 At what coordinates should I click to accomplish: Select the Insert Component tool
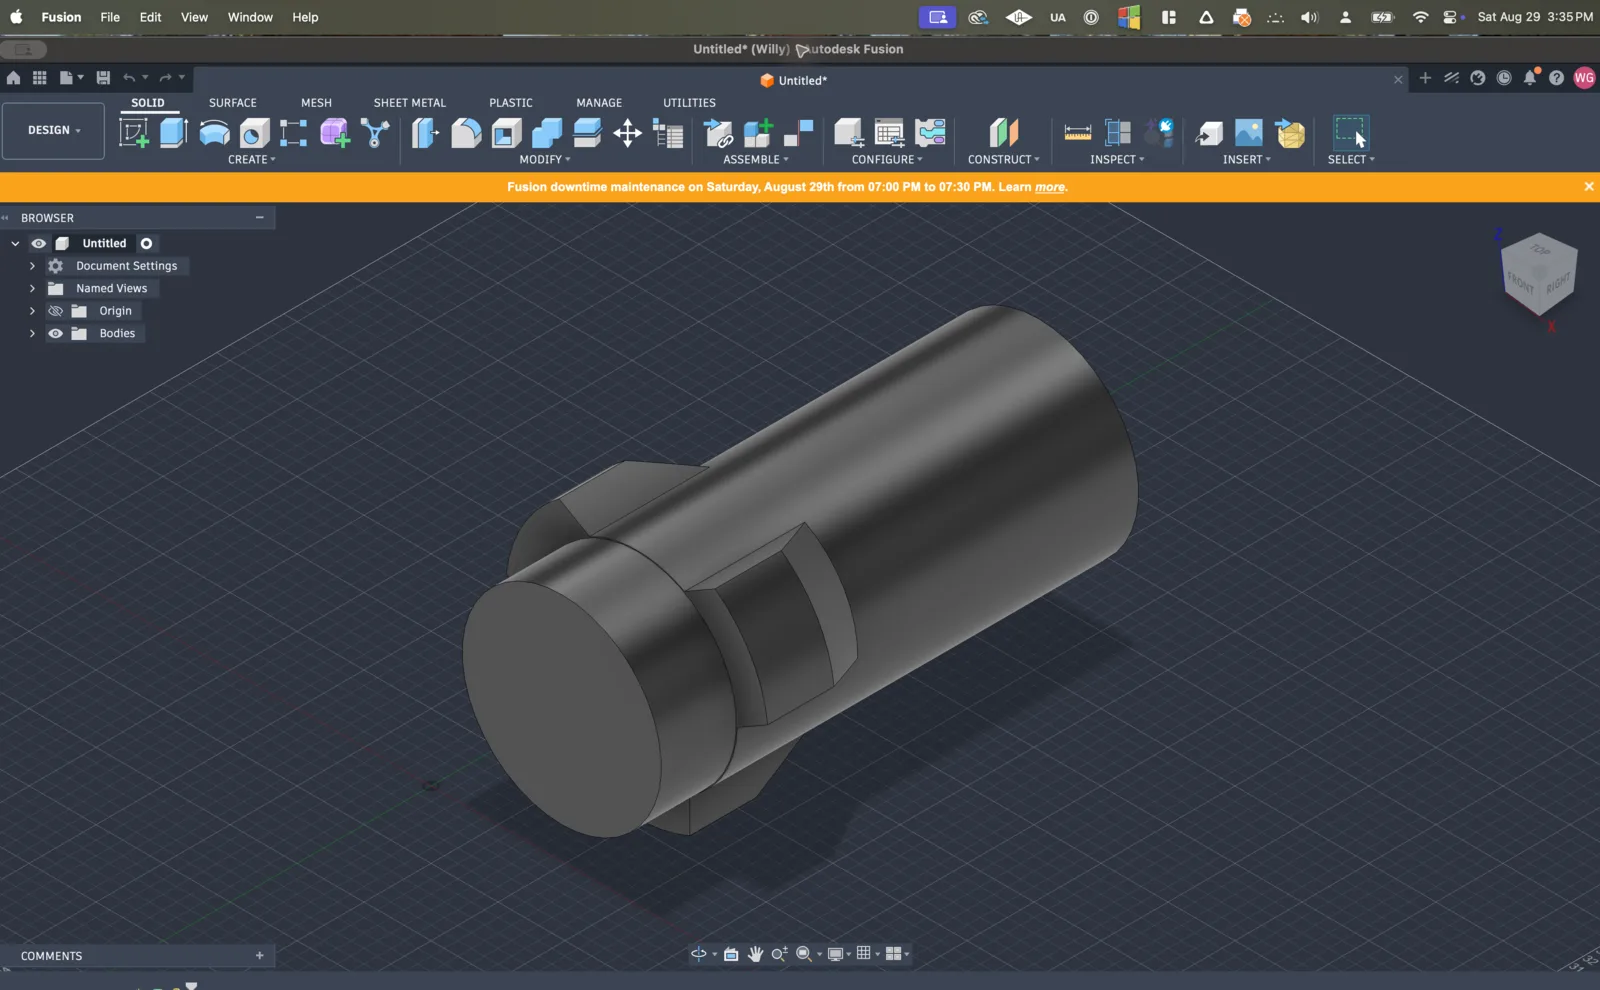click(x=718, y=133)
